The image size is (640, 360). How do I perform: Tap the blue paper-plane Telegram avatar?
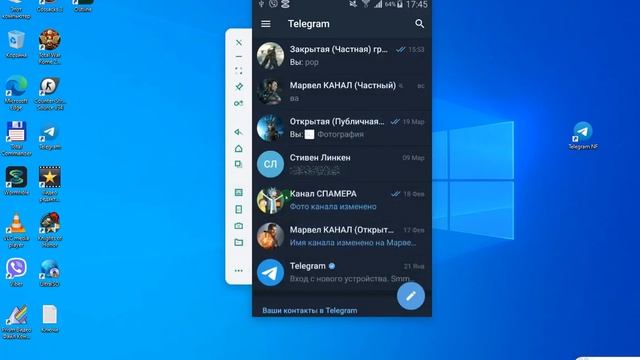pos(270,272)
